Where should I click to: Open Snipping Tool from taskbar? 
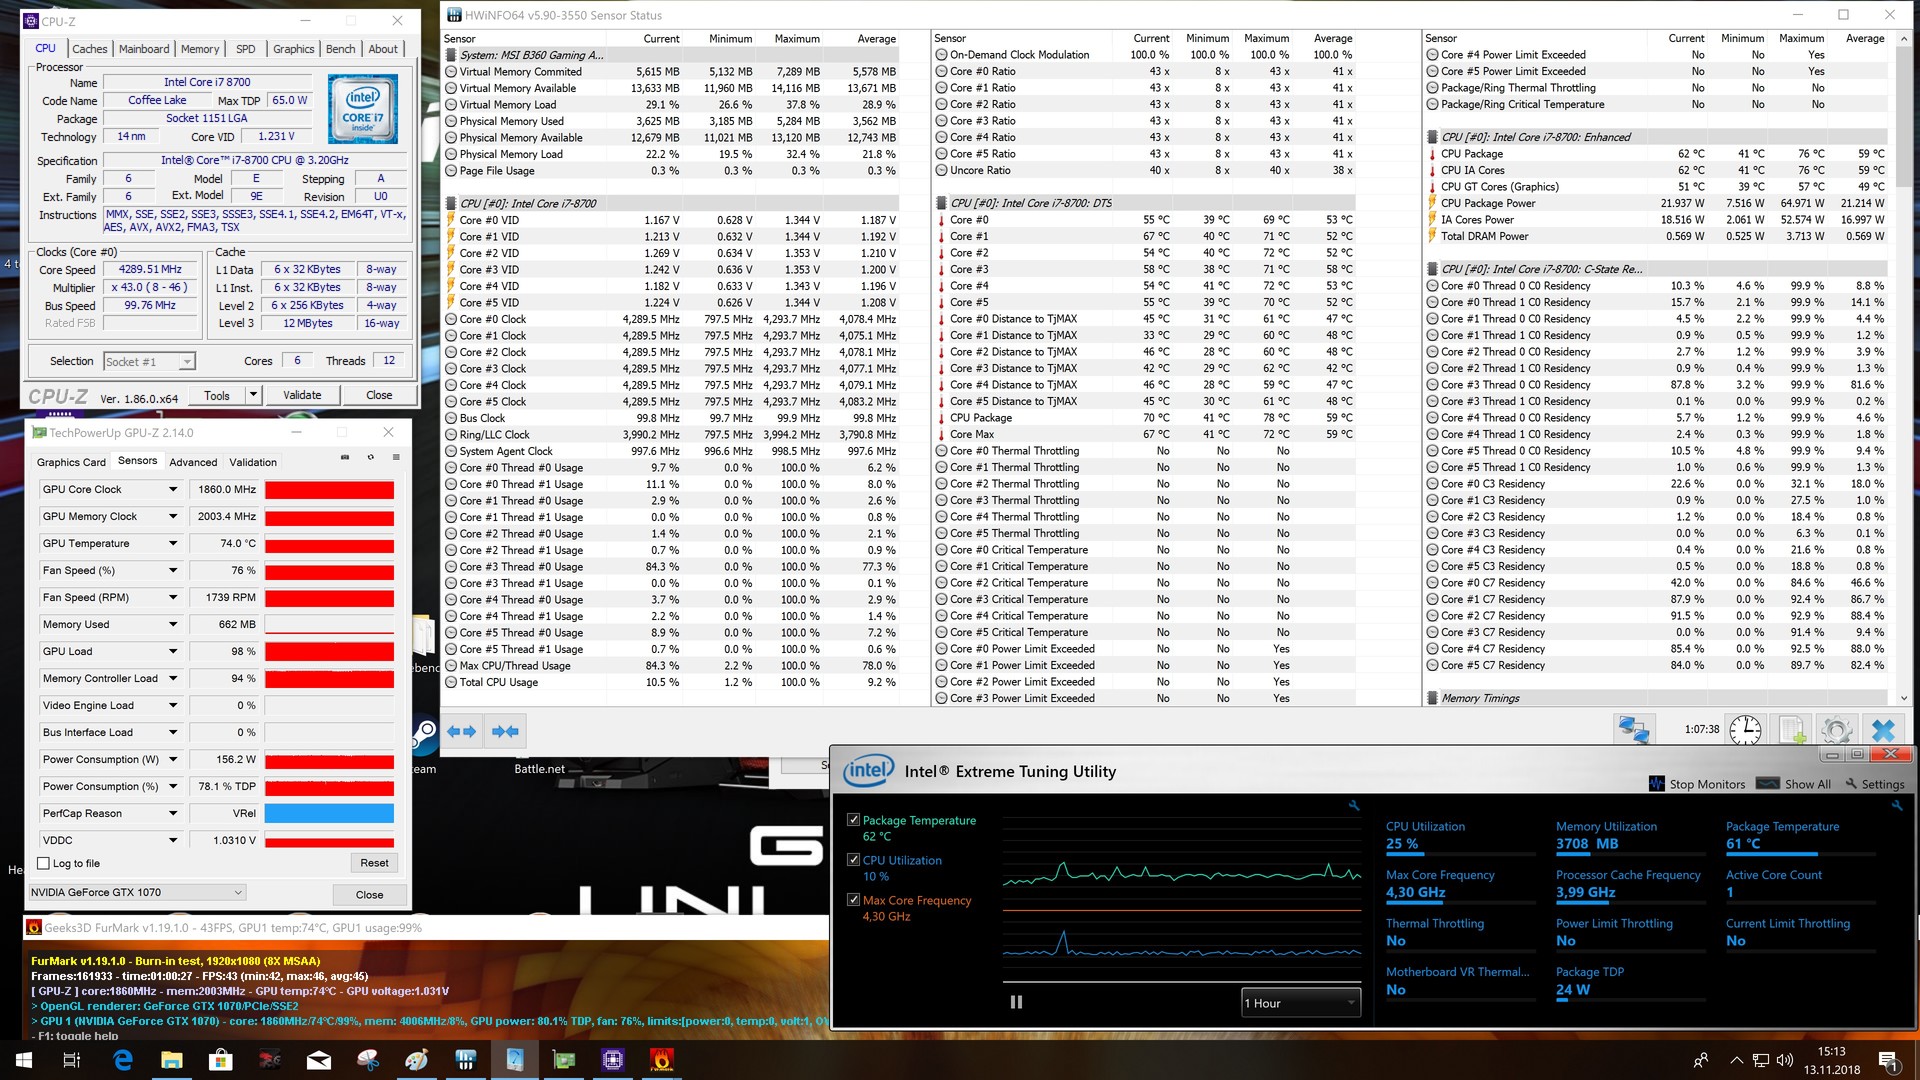(x=368, y=1060)
